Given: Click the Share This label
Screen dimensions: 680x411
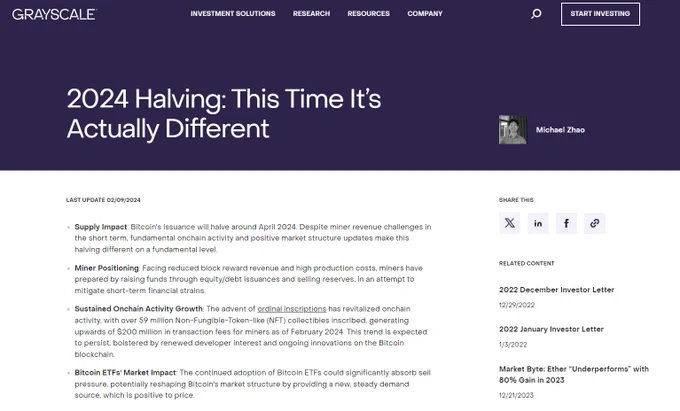Looking at the screenshot, I should [x=516, y=200].
